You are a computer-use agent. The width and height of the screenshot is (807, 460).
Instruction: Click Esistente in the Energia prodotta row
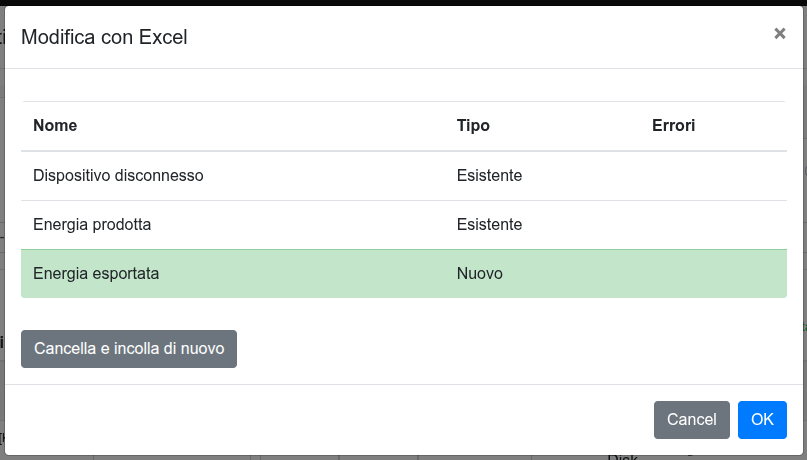(489, 224)
